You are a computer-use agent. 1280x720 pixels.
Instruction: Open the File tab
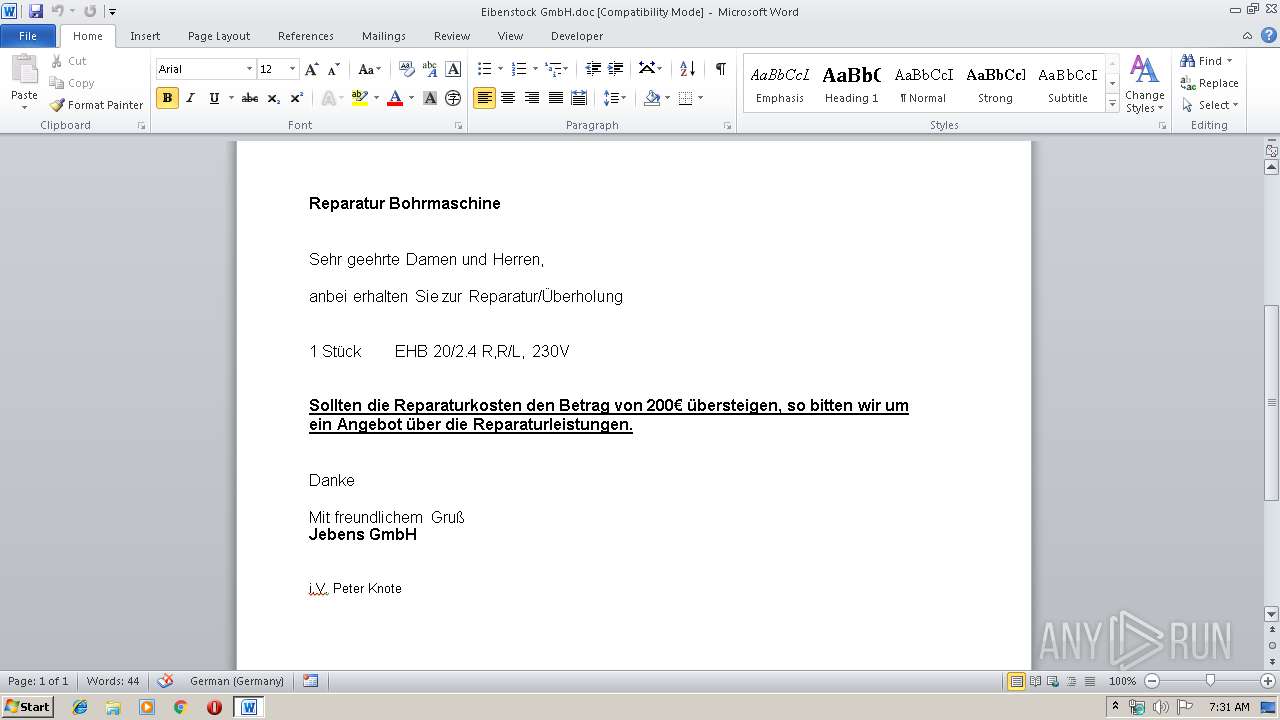point(28,36)
